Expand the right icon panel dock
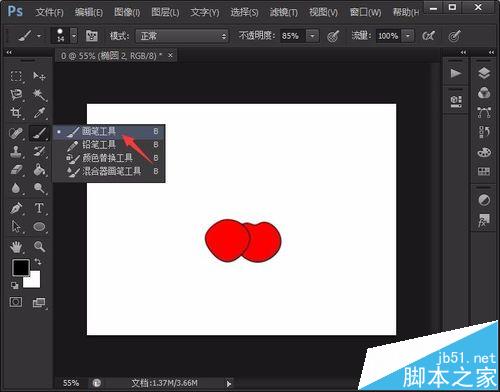Viewport: 500px width, 392px height. [491, 52]
